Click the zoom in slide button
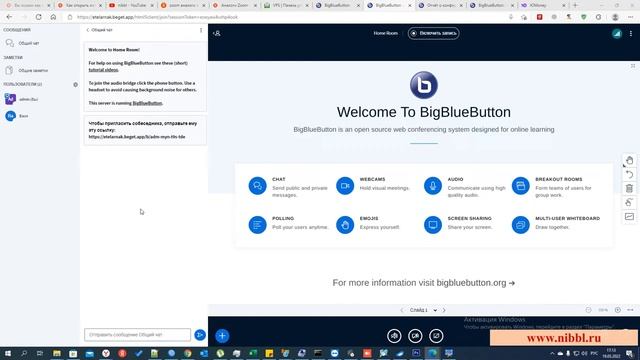 pyautogui.click(x=618, y=310)
